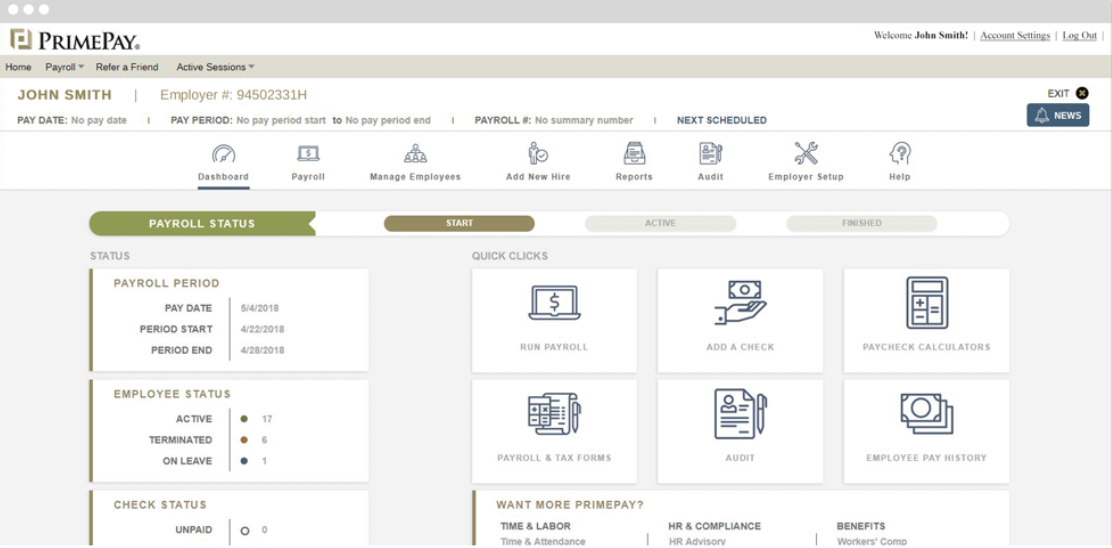Image resolution: width=1112 pixels, height=548 pixels.
Task: Click the Benefits heading
Action: (861, 526)
